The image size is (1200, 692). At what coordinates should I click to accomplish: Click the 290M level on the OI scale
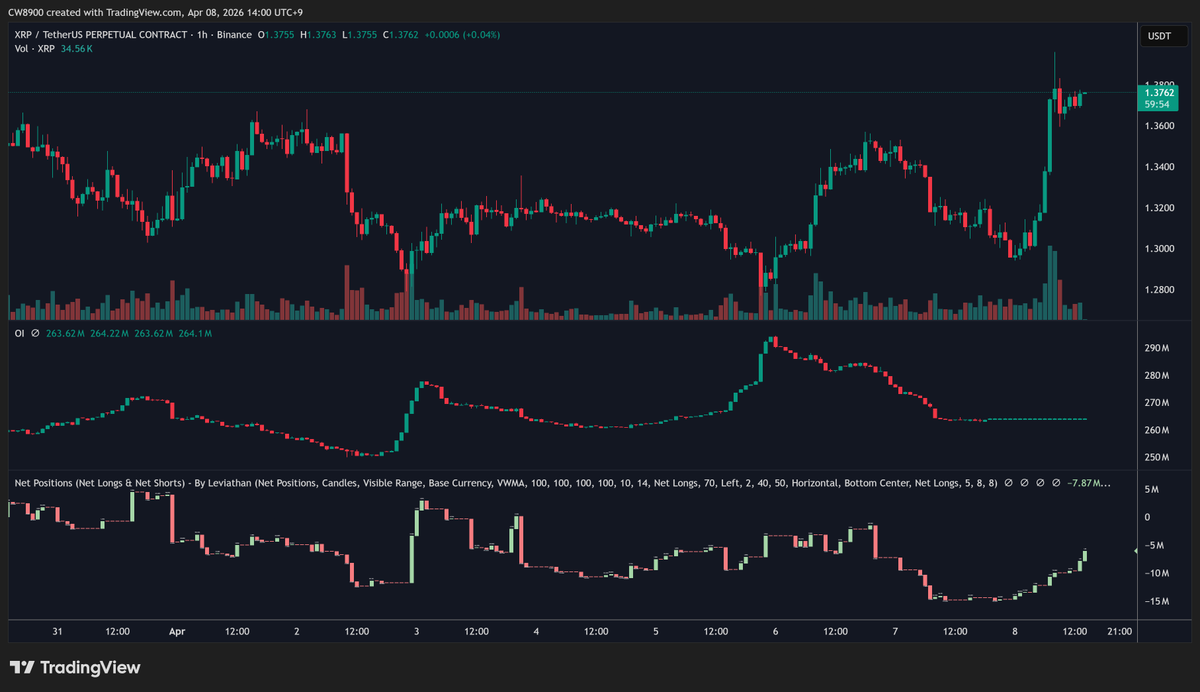pyautogui.click(x=1156, y=348)
